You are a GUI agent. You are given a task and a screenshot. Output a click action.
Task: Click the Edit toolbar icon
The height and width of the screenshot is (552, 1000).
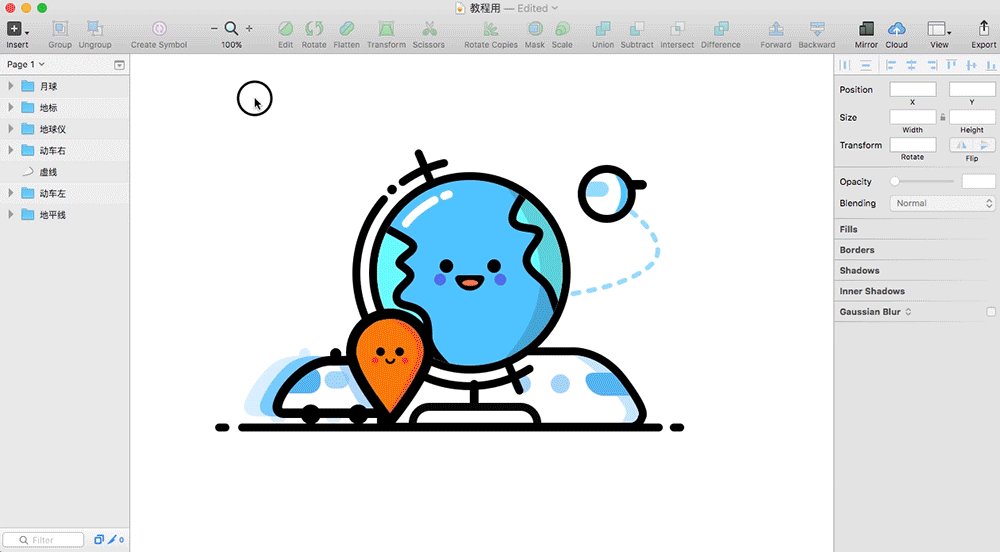(286, 29)
